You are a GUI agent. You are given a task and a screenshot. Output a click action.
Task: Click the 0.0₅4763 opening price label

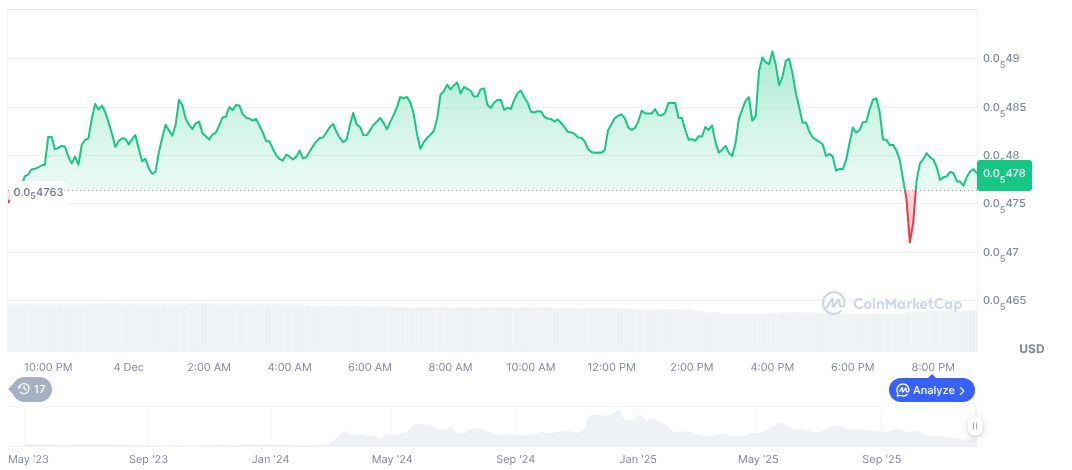click(x=38, y=191)
